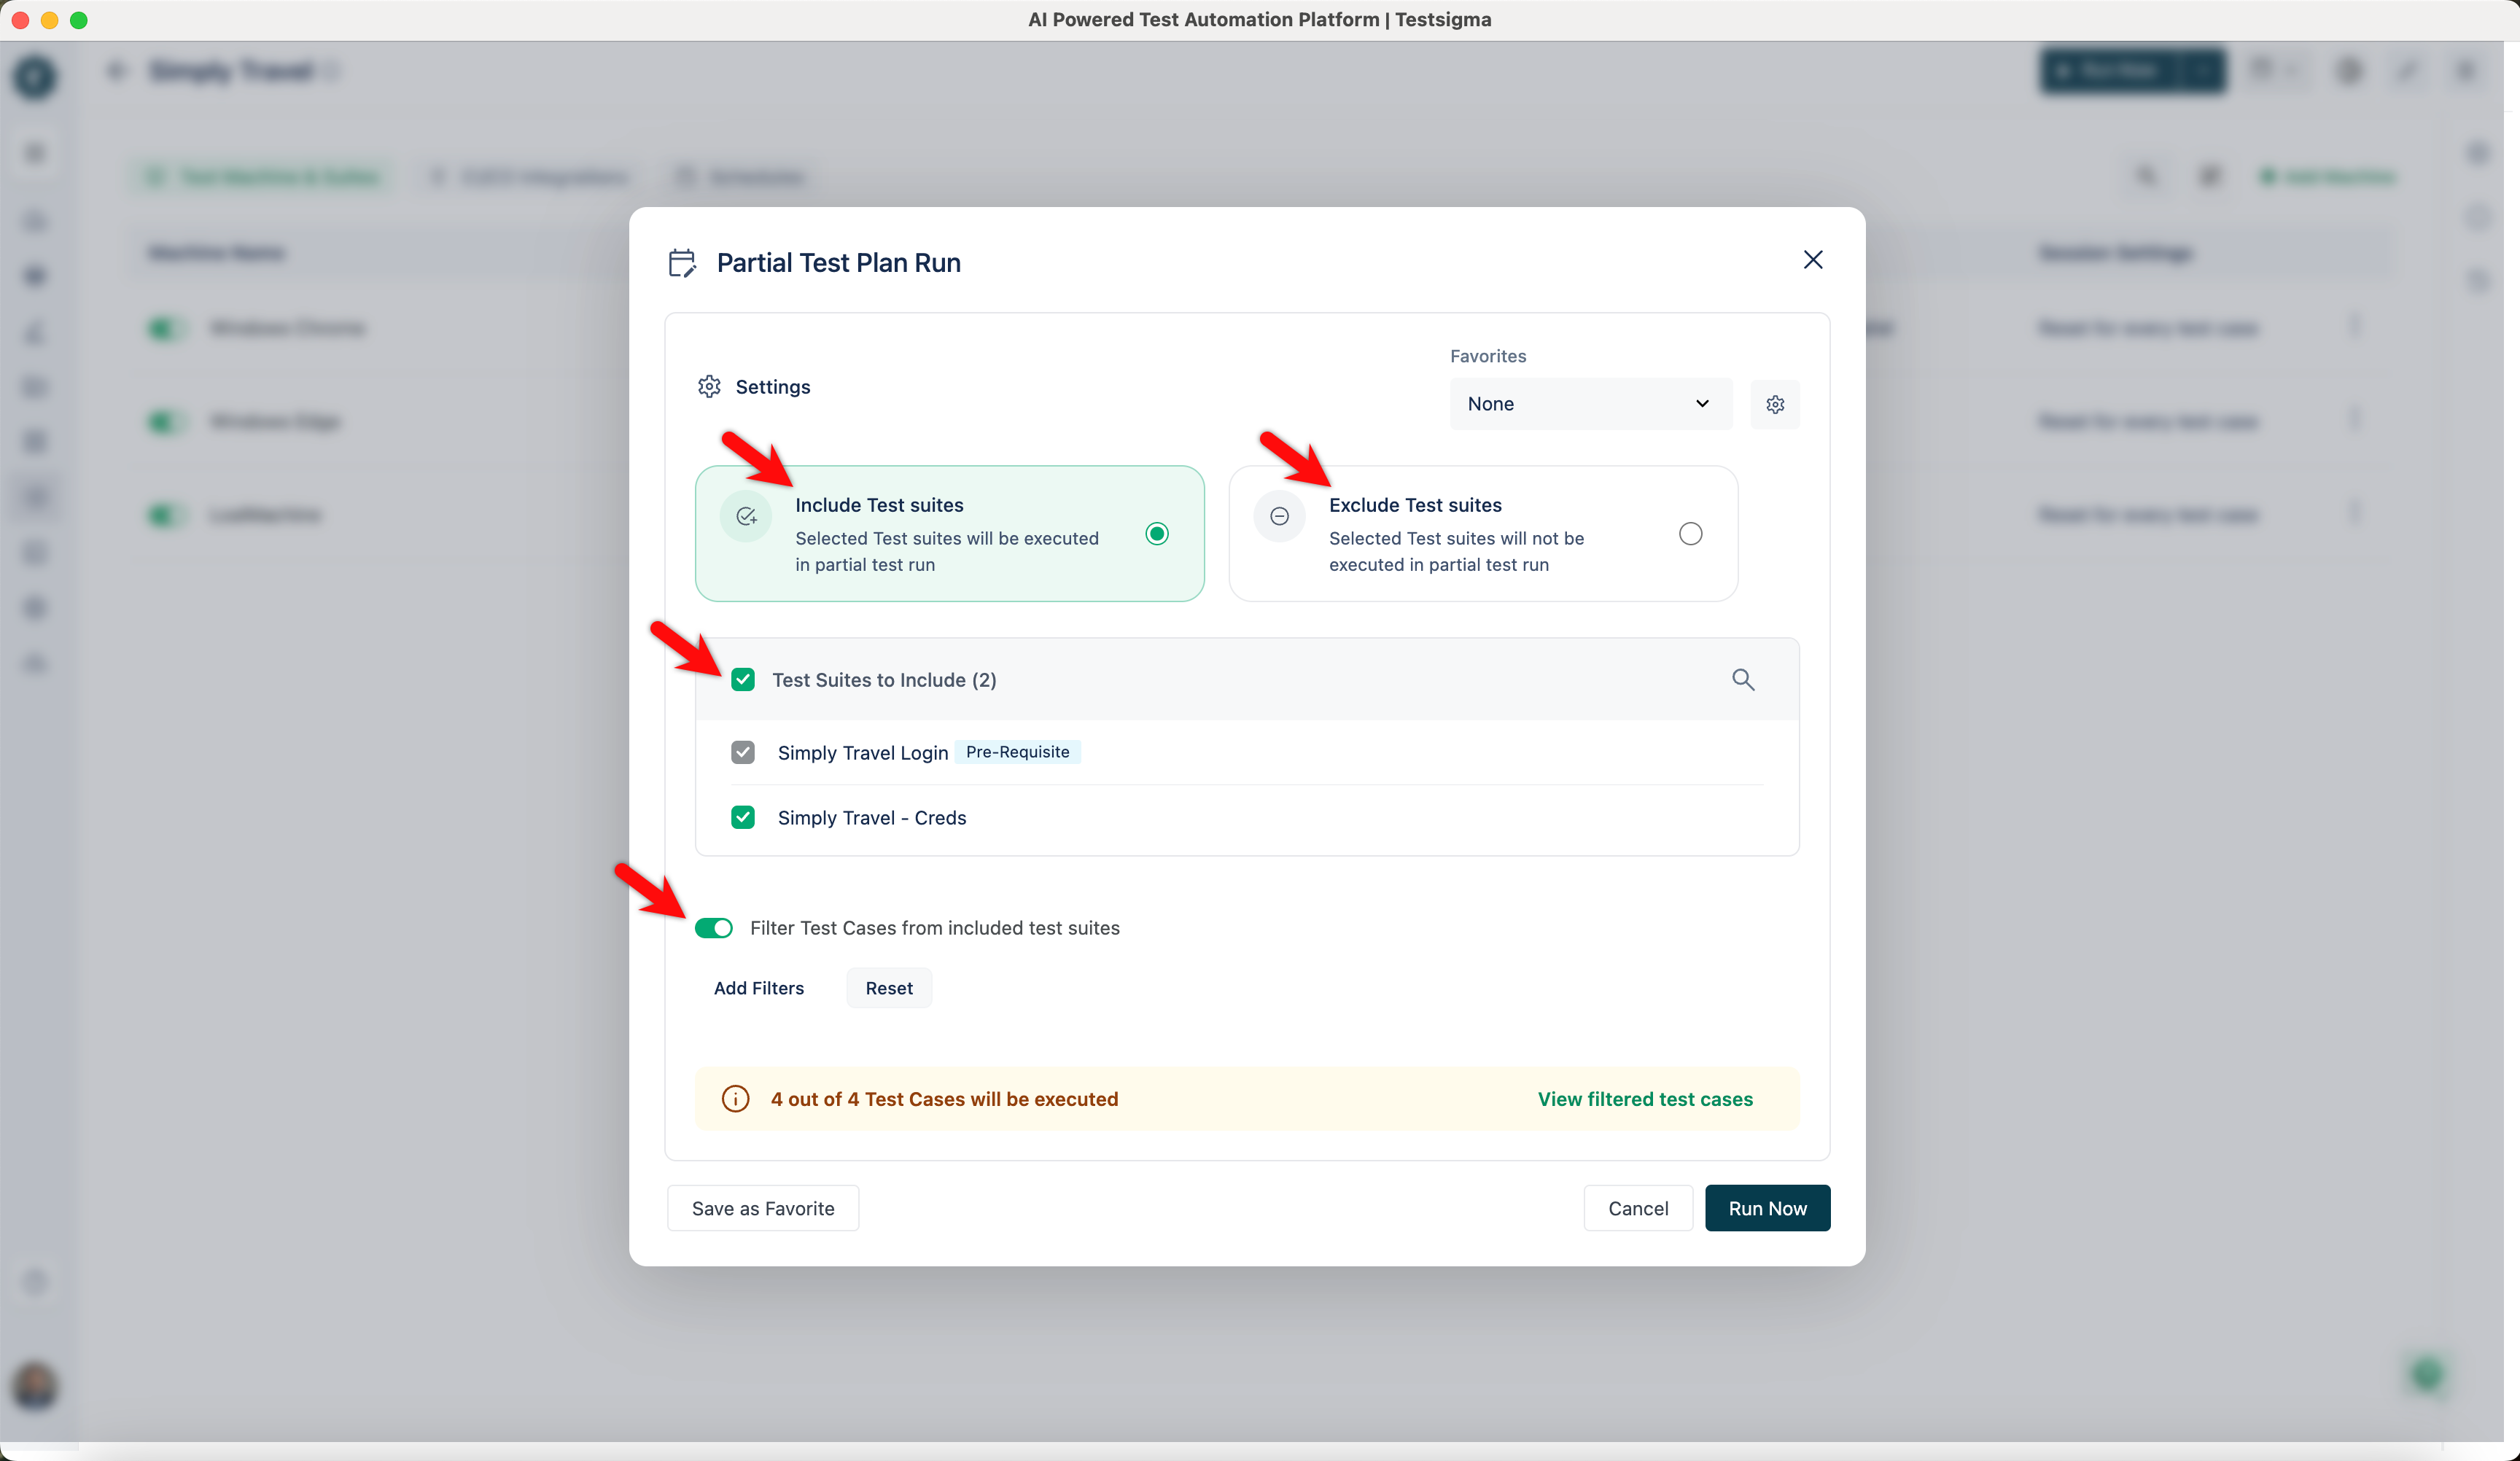Click the calendar icon next to dialog title
2520x1461 pixels.
(682, 263)
